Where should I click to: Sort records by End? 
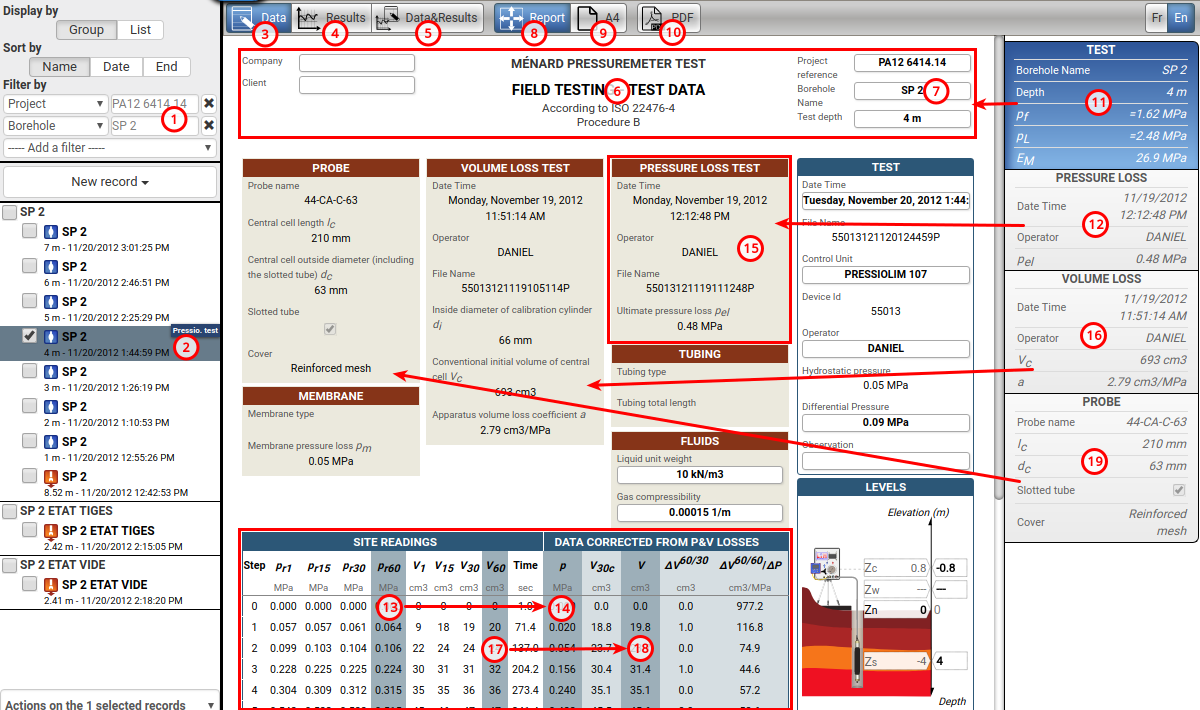[166, 67]
